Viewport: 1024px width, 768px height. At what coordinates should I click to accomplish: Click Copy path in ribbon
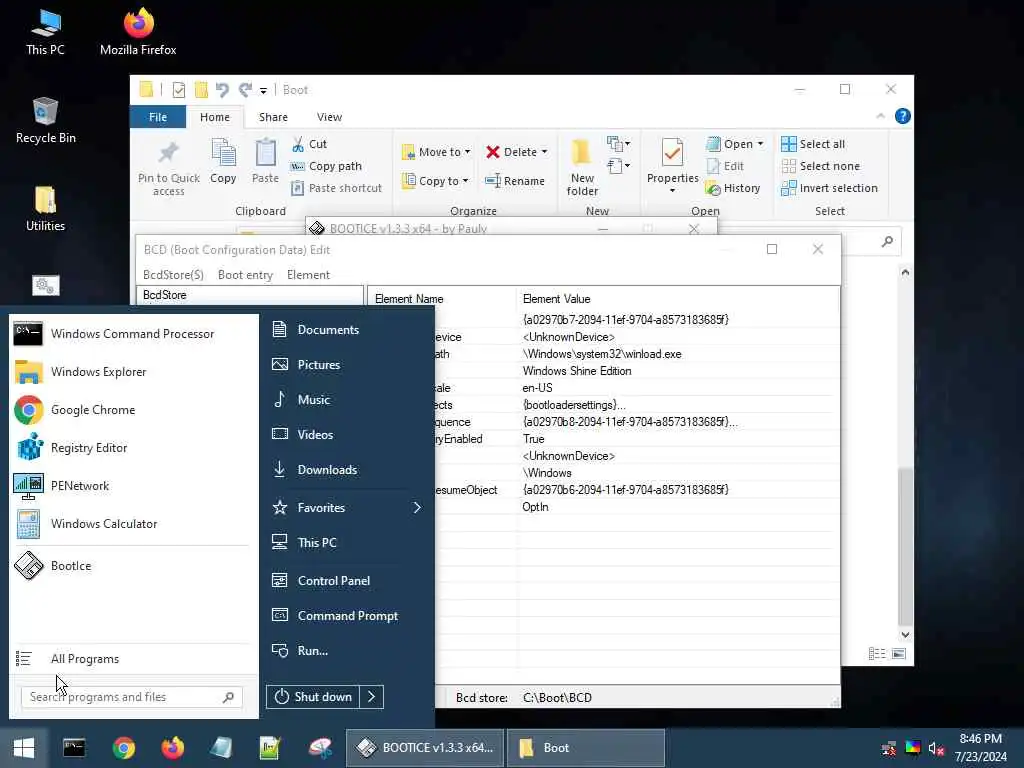tap(326, 166)
